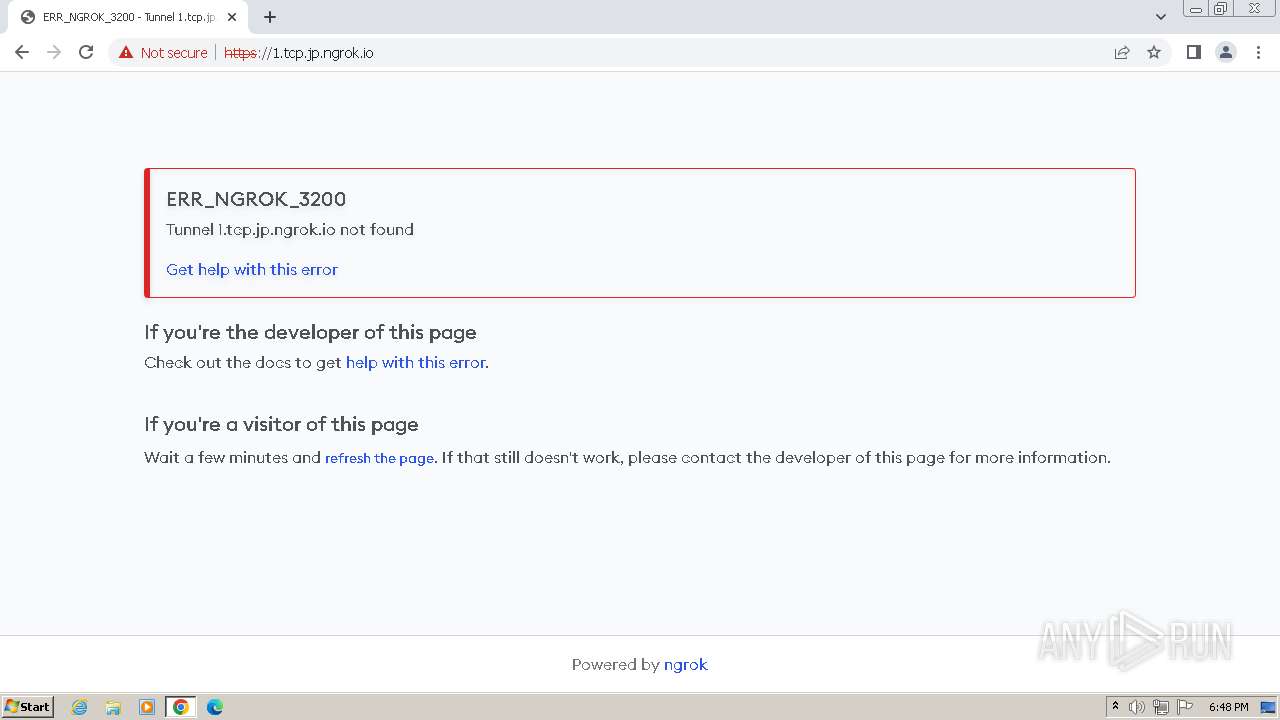Viewport: 1280px width, 720px height.
Task: Reload the current page
Action: coord(86,52)
